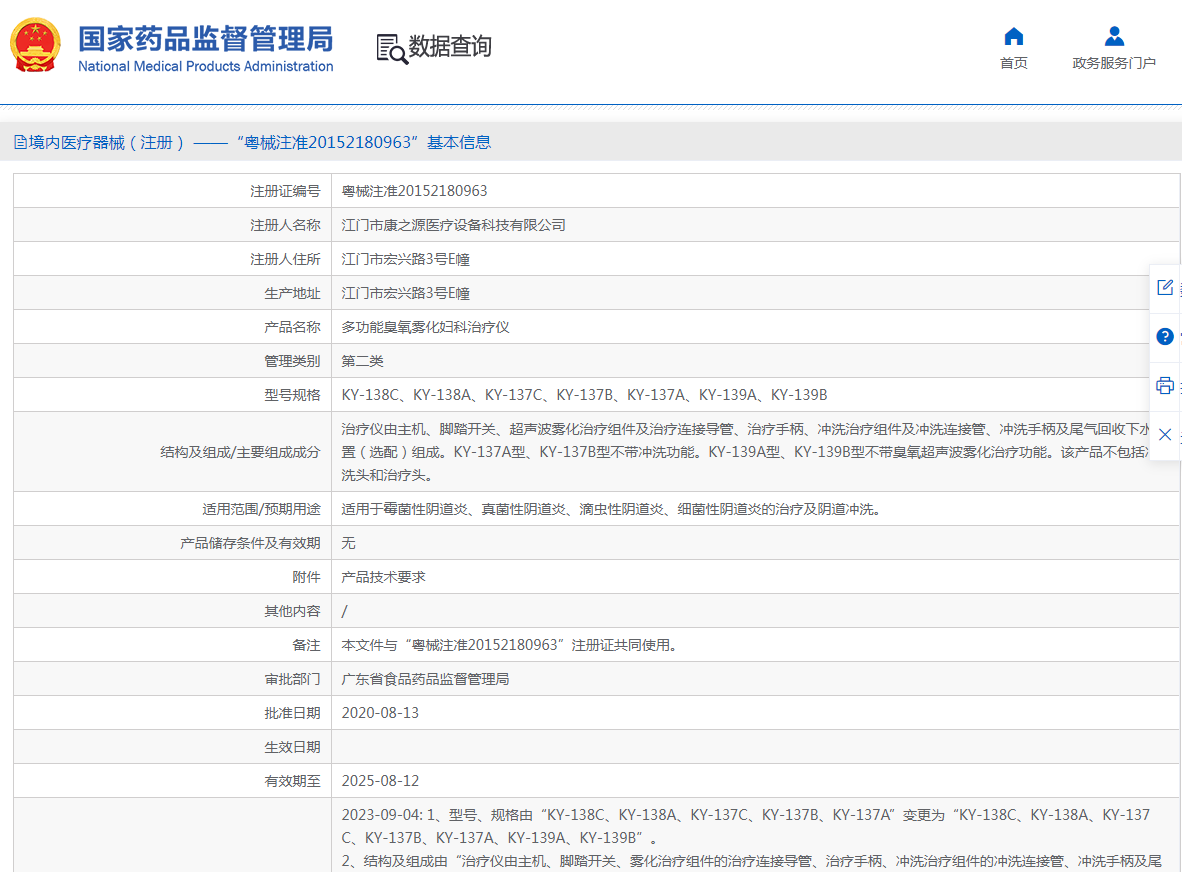
Task: Click National Medical Products Administration English subtitle
Action: click(206, 66)
